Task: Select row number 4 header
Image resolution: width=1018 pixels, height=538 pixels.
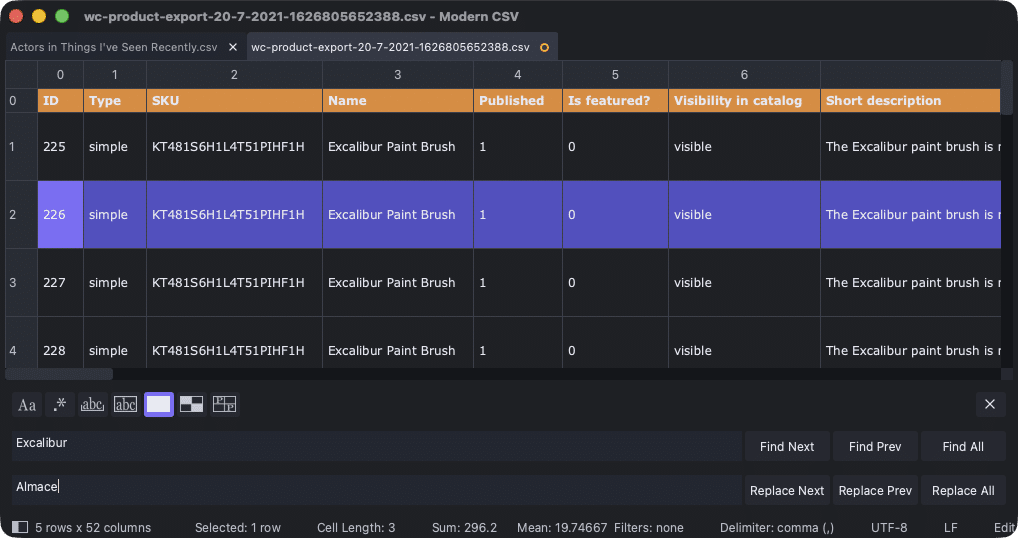Action: pos(21,343)
